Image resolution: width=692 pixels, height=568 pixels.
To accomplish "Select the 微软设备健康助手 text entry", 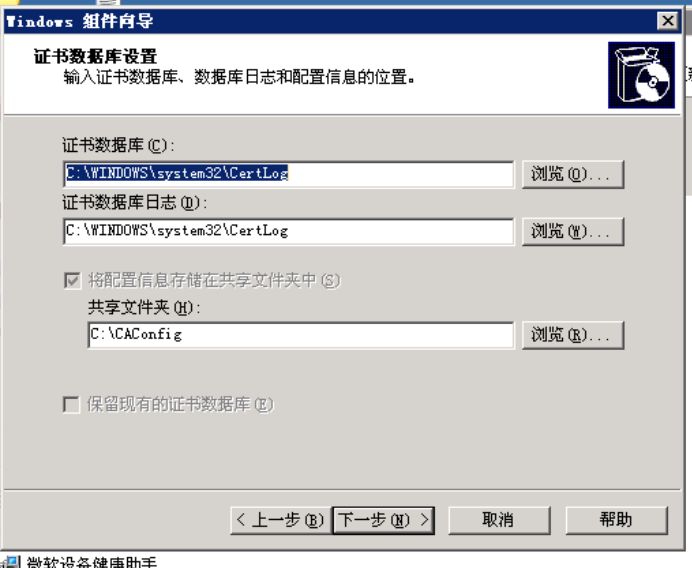I will click(x=91, y=562).
